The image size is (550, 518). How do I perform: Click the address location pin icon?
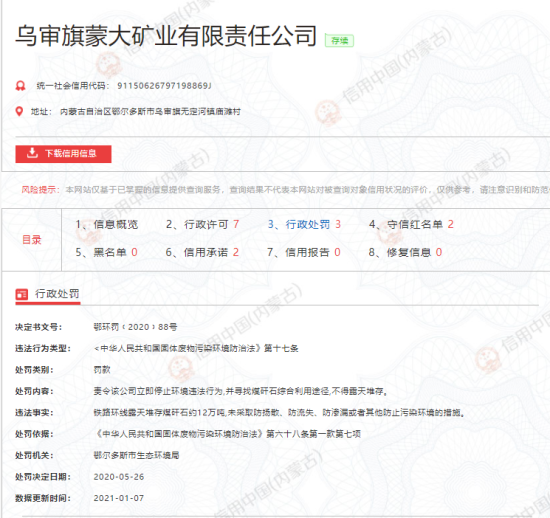tap(19, 112)
